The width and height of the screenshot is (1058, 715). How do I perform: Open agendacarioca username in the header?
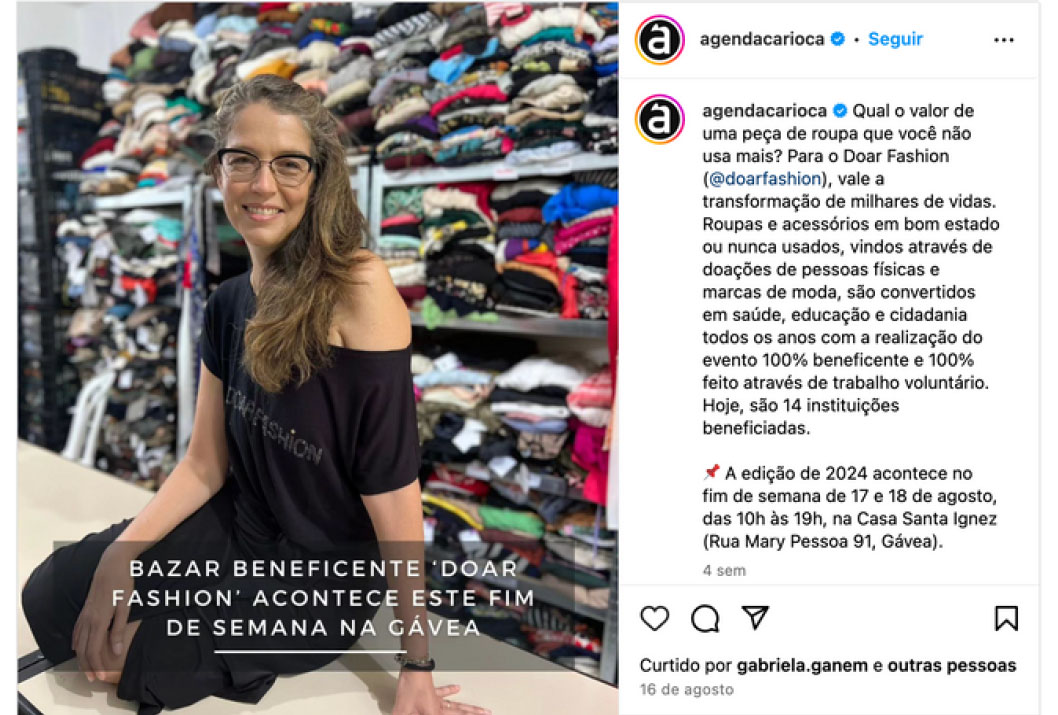tap(762, 39)
